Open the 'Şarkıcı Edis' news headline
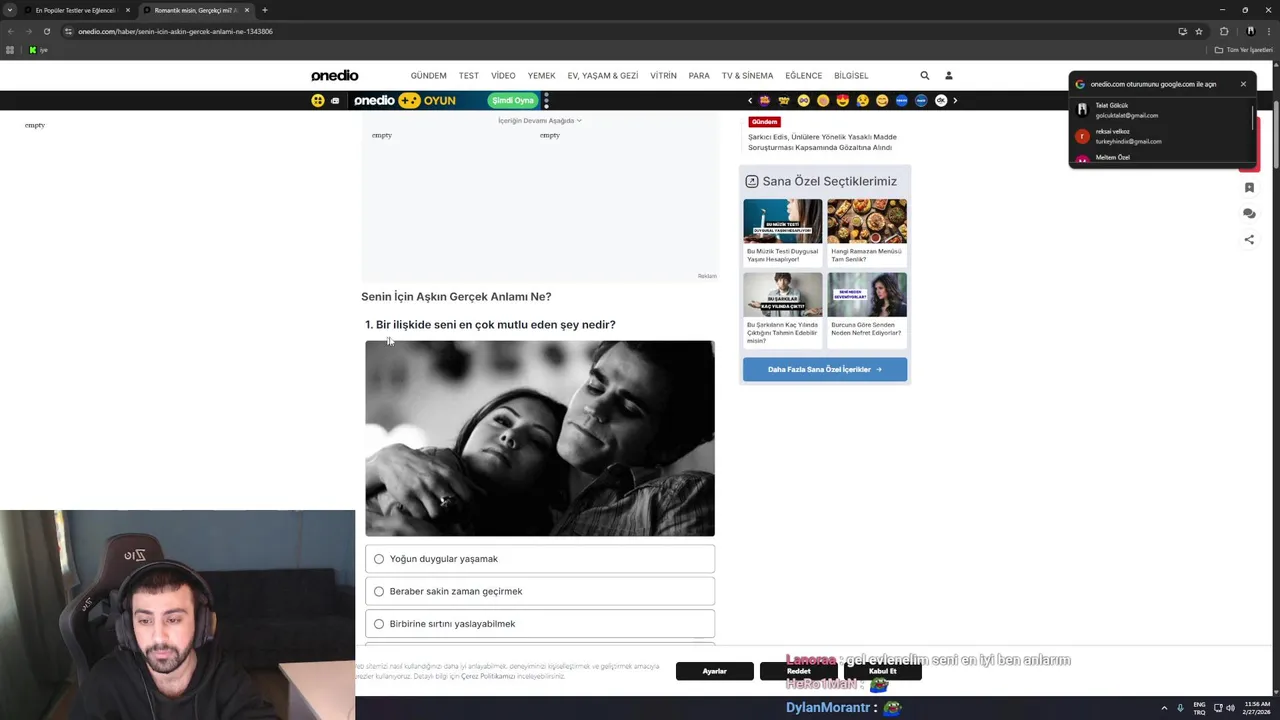Viewport: 1280px width, 720px height. click(x=822, y=142)
